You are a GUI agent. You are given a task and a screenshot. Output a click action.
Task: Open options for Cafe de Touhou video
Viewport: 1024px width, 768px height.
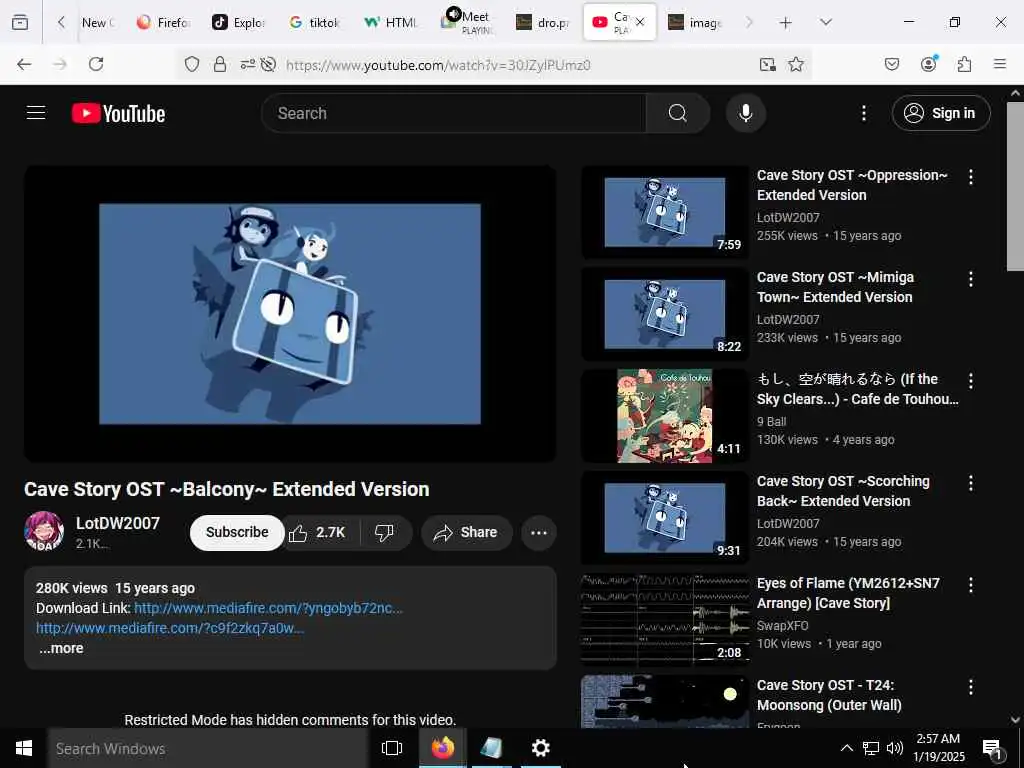click(x=970, y=381)
